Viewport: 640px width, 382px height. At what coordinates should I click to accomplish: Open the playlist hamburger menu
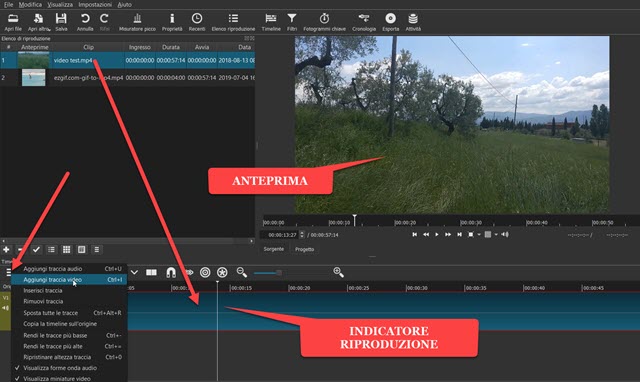point(97,249)
